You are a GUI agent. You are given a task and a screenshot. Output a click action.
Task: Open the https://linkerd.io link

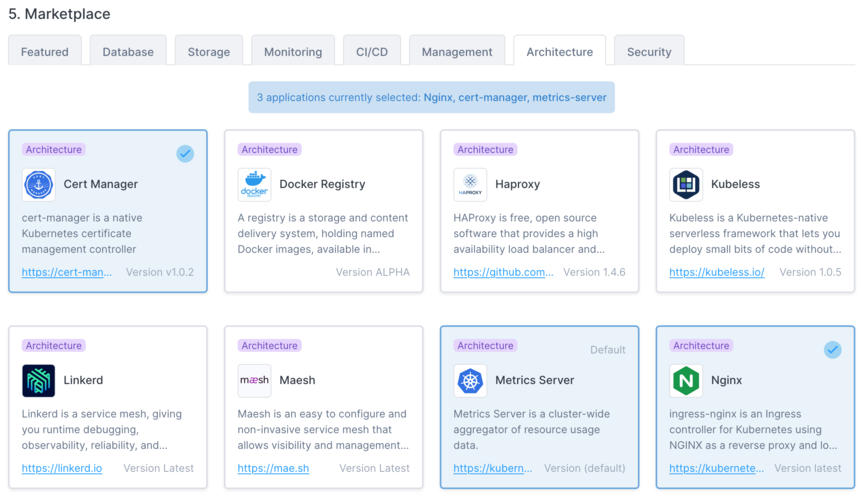pos(62,468)
